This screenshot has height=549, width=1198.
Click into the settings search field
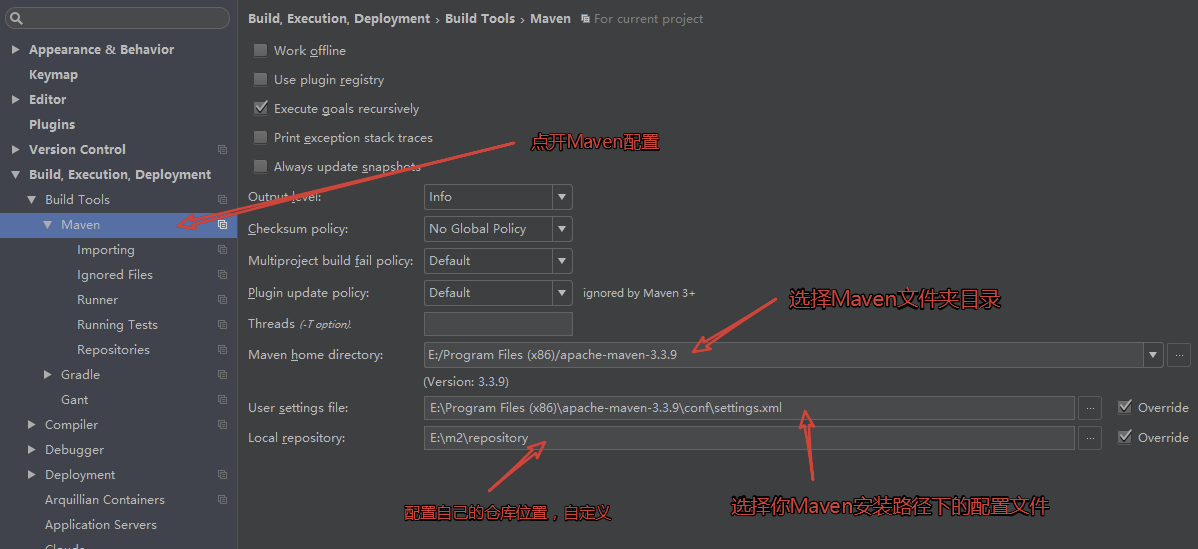coord(118,18)
